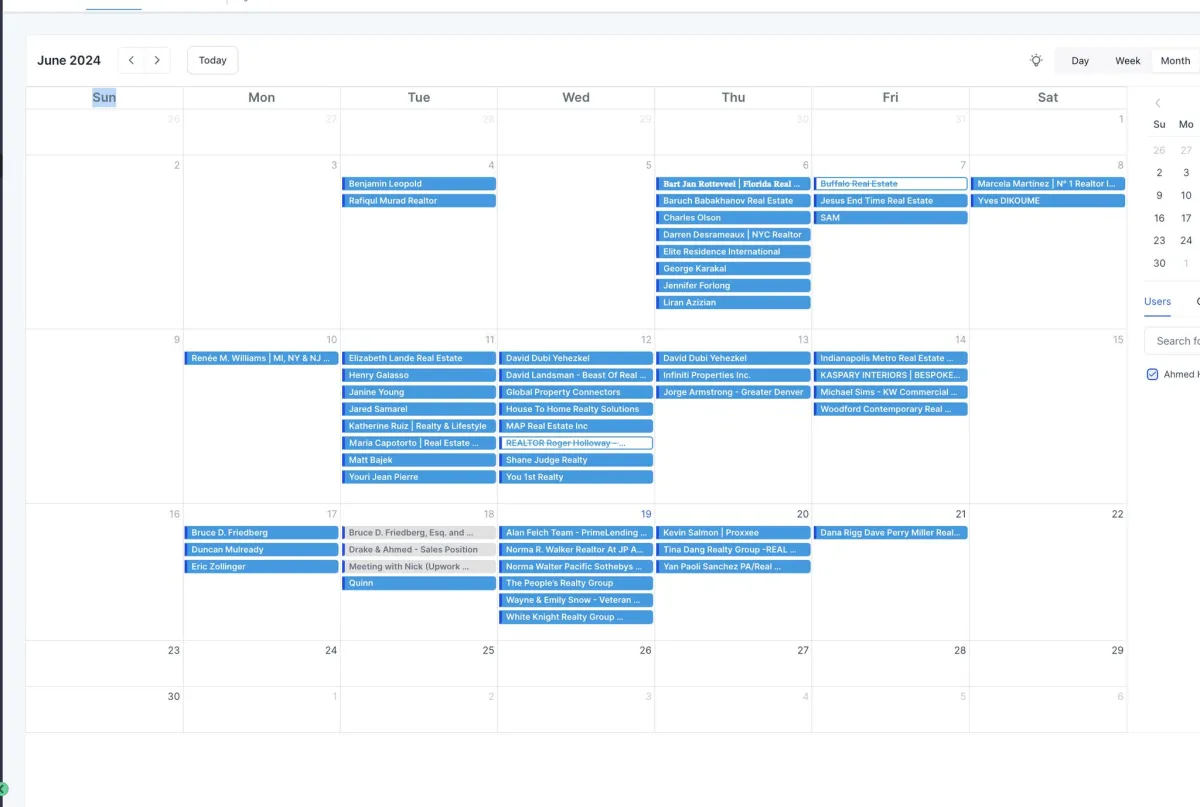The height and width of the screenshot is (807, 1200).
Task: Open Global Property Connectors event
Action: pos(576,392)
